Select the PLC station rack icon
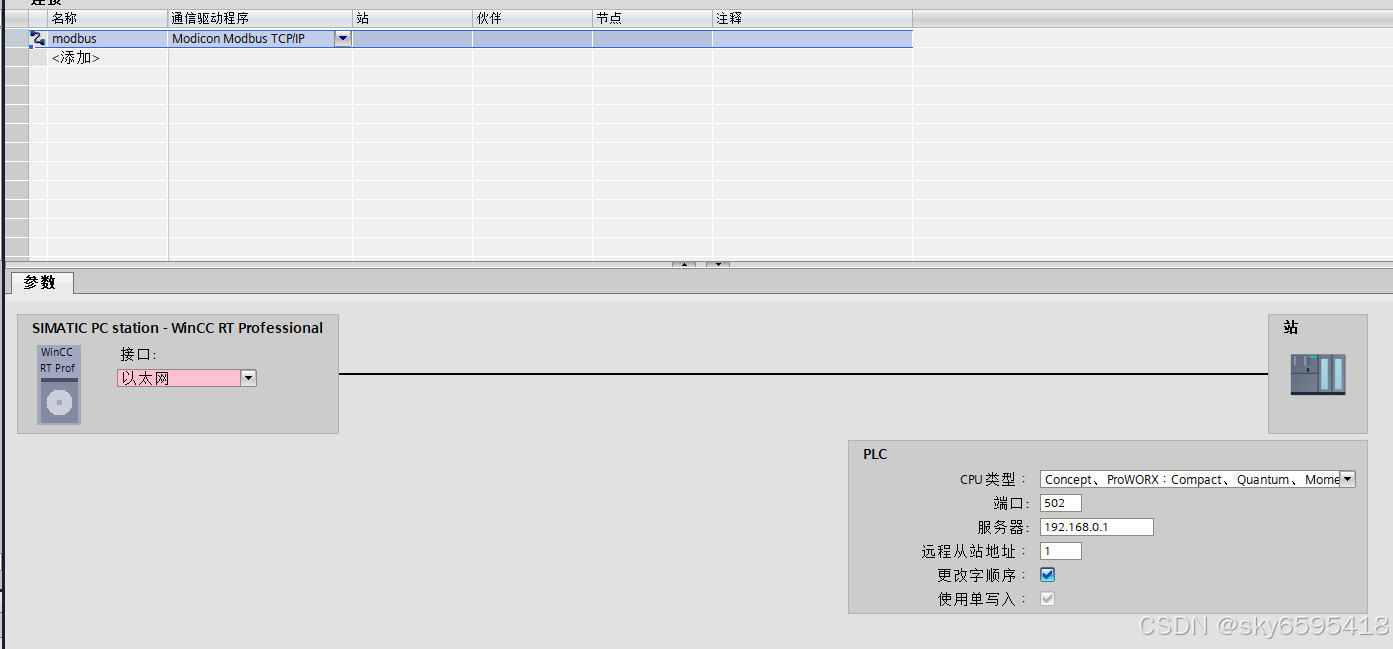The image size is (1393, 649). [1317, 373]
